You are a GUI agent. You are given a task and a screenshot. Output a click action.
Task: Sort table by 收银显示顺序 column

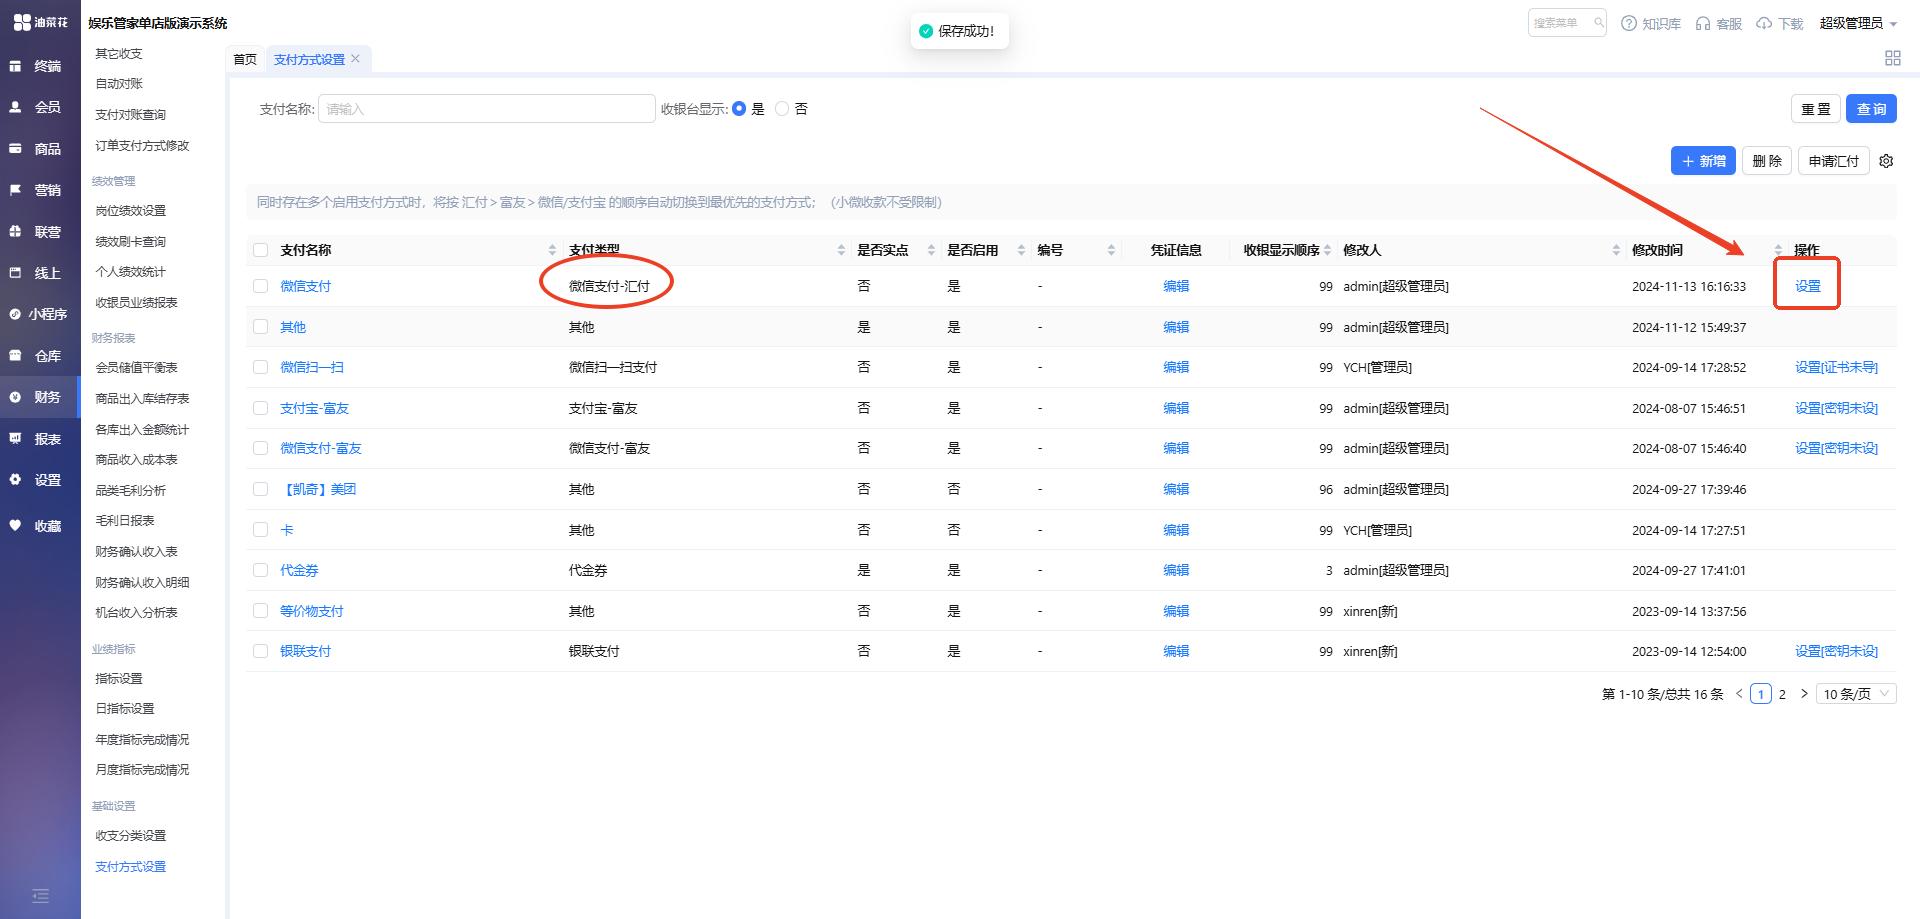1328,250
